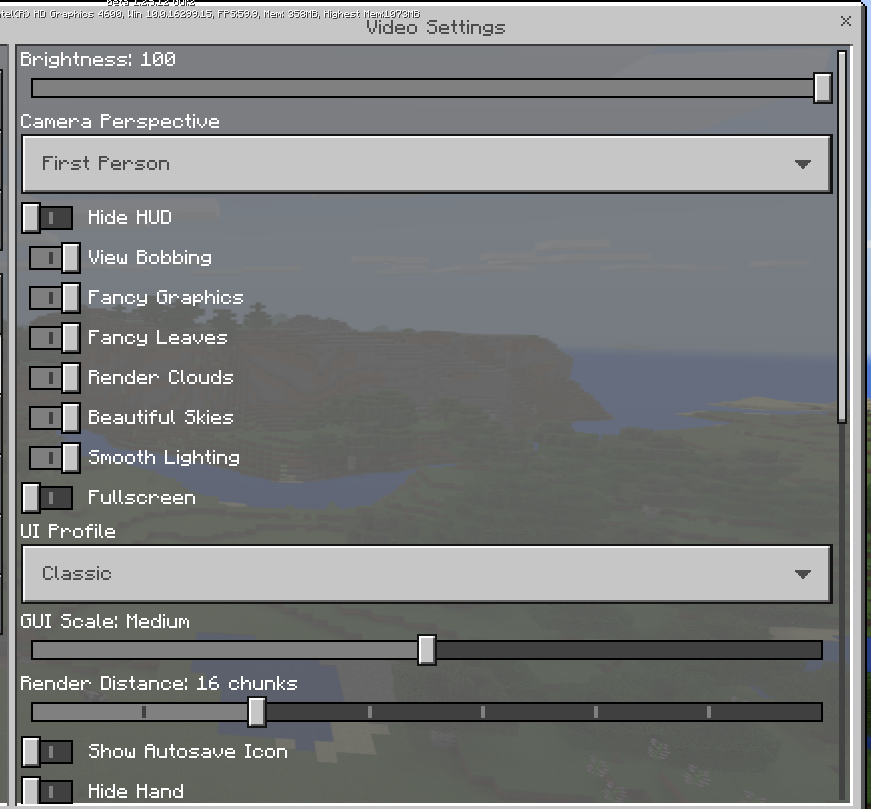Toggle Render Clouds off
Viewport: 871px width, 809px height.
54,377
